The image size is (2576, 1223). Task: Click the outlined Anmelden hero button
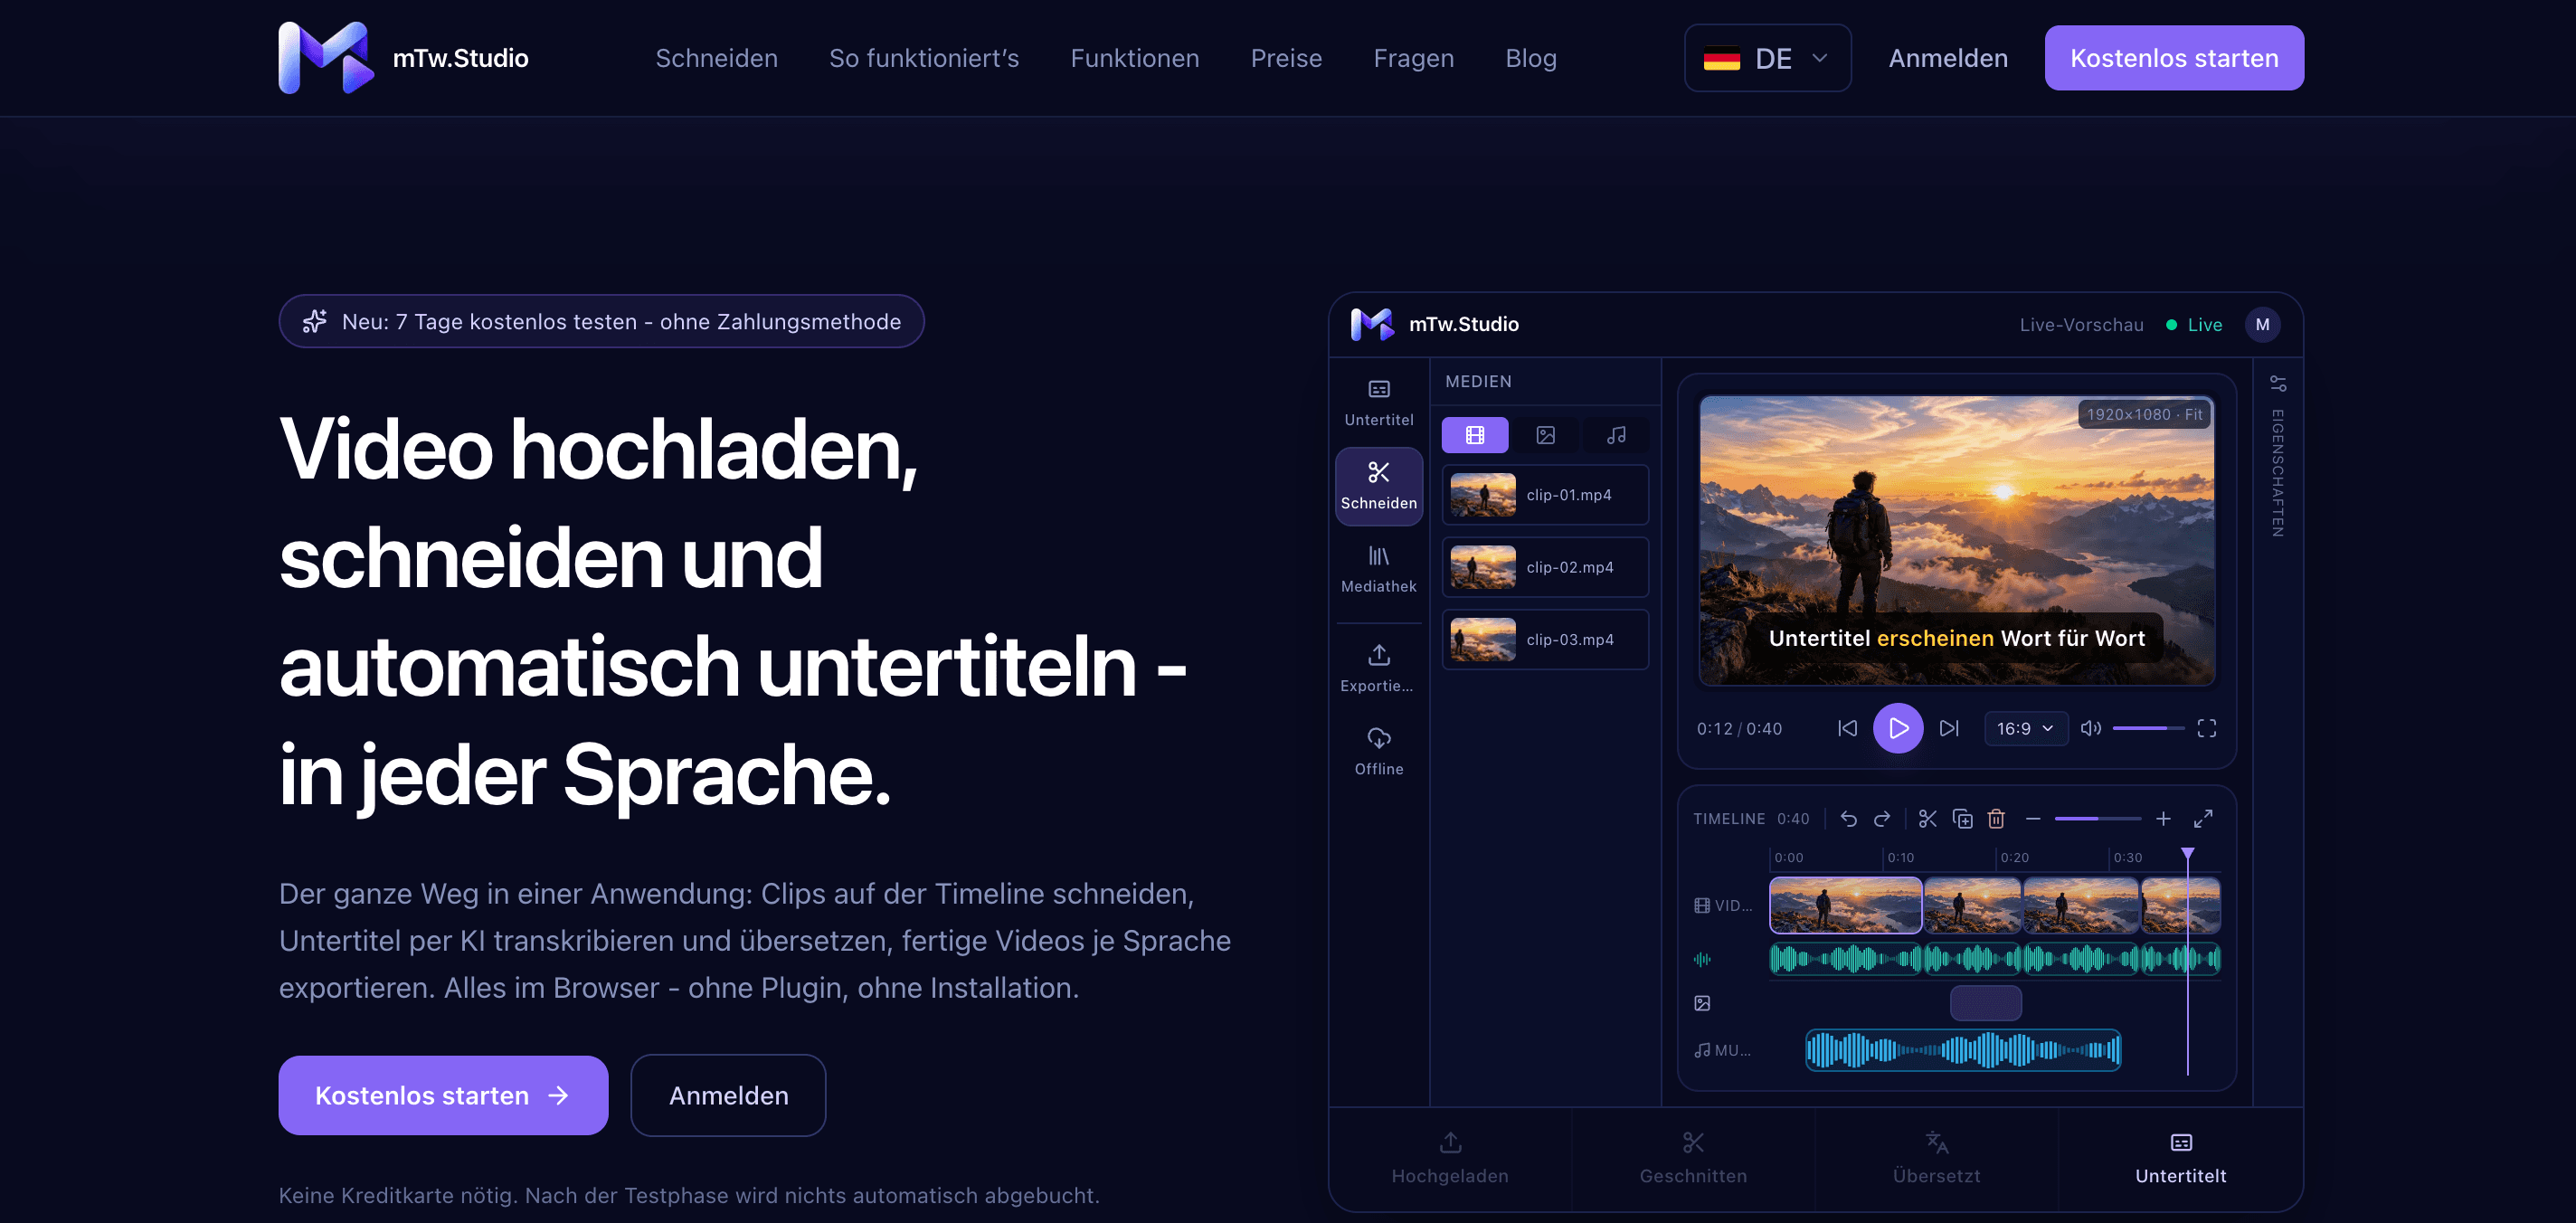pos(728,1095)
